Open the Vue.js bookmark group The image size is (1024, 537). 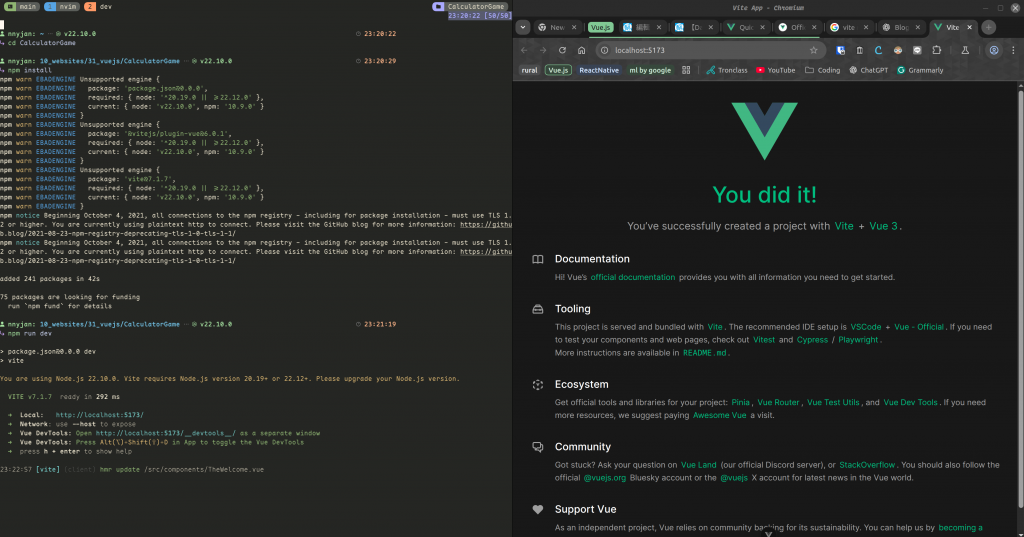558,70
